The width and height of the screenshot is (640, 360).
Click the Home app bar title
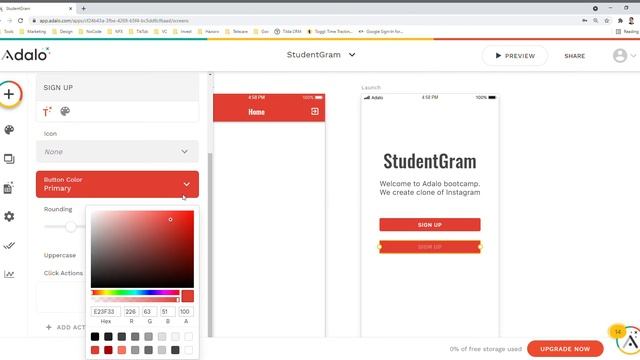click(256, 112)
